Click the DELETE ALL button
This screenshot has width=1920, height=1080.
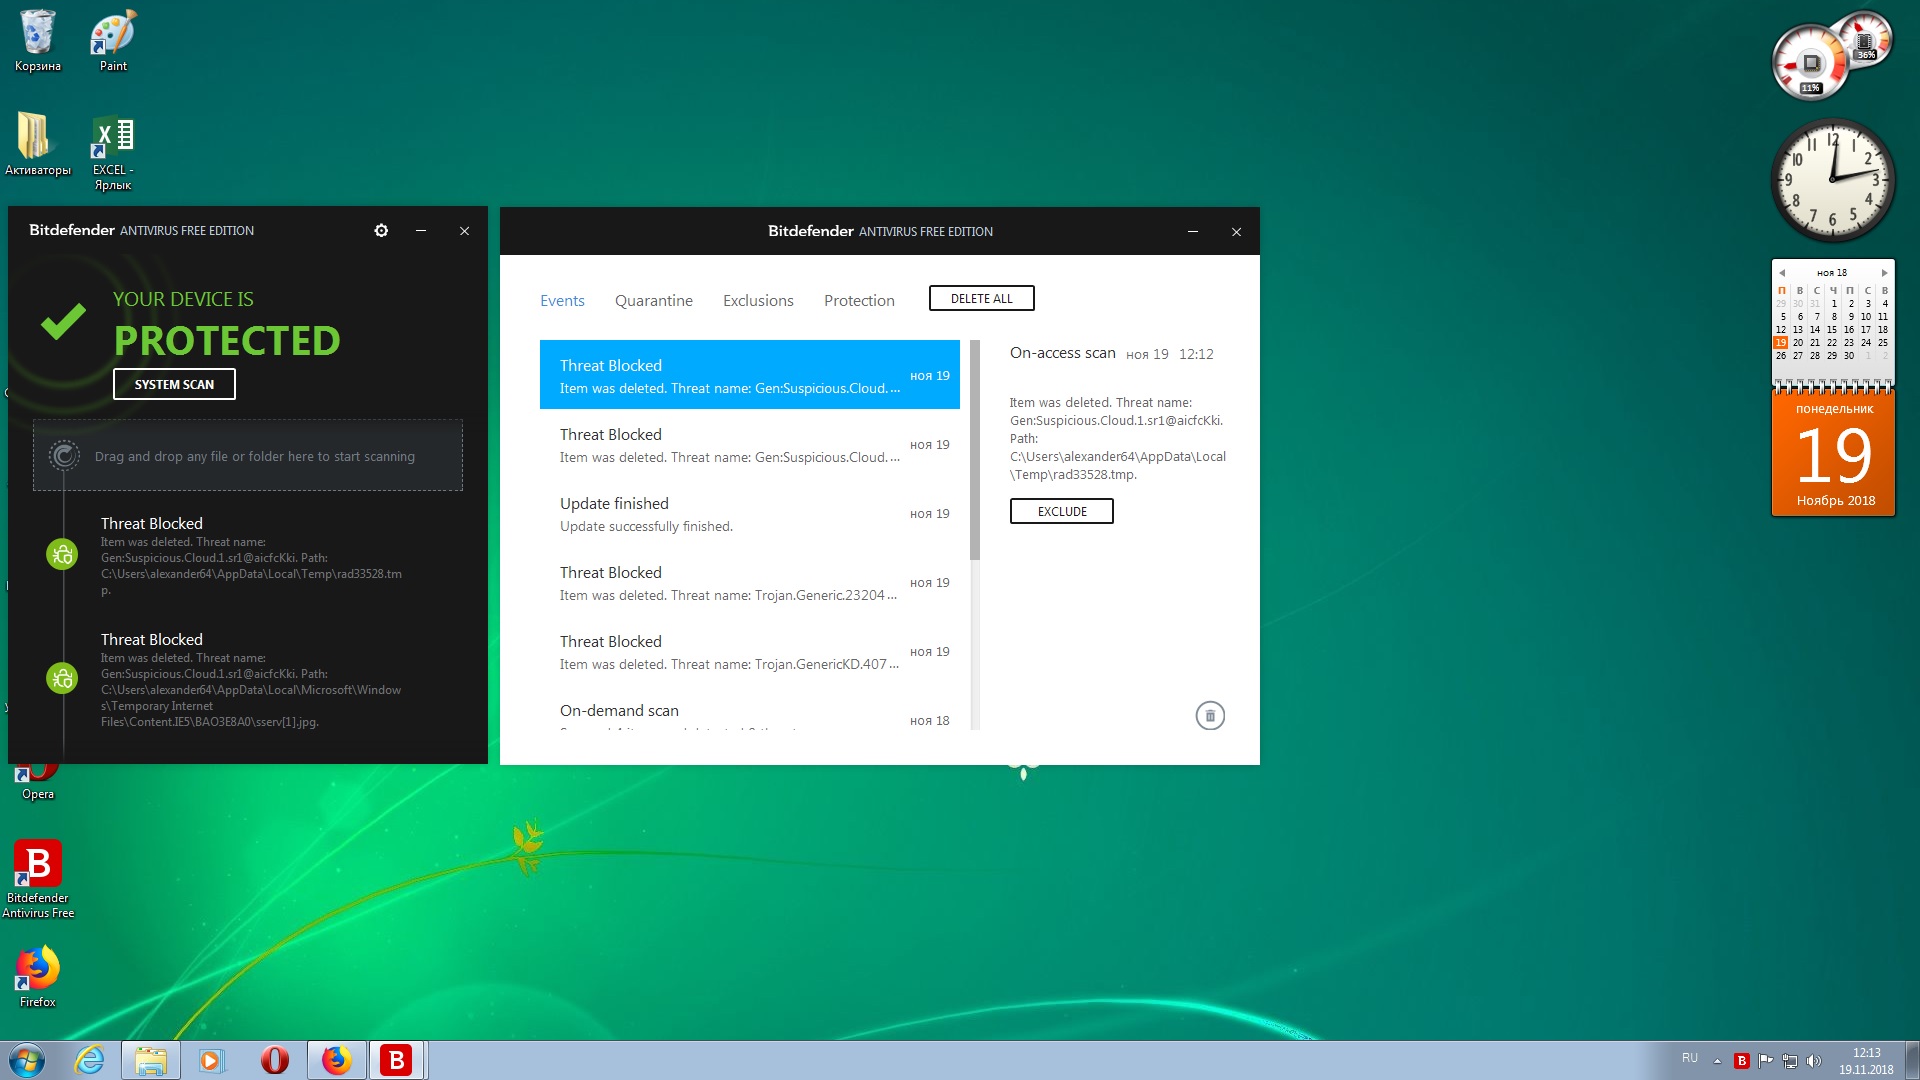(x=981, y=299)
